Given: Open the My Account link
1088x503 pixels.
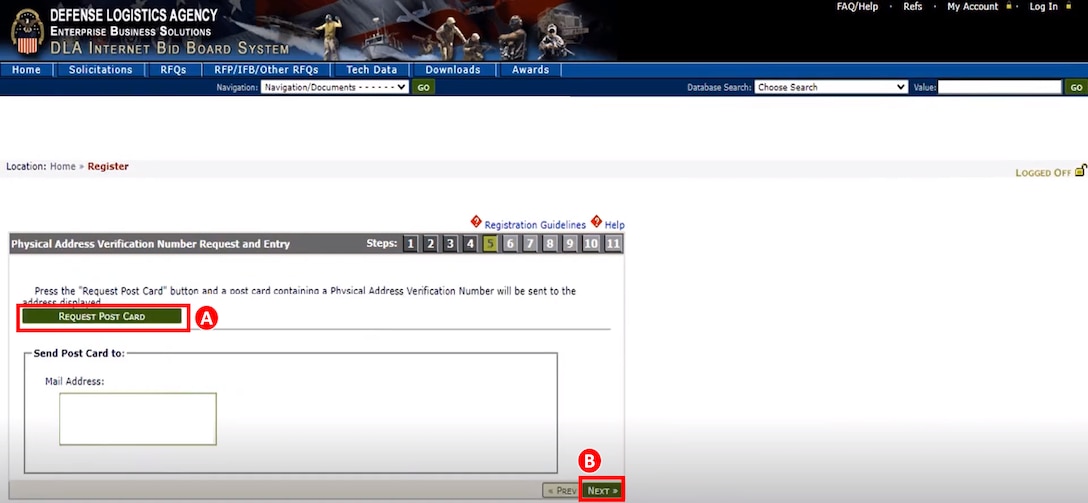Looking at the screenshot, I should pos(972,7).
